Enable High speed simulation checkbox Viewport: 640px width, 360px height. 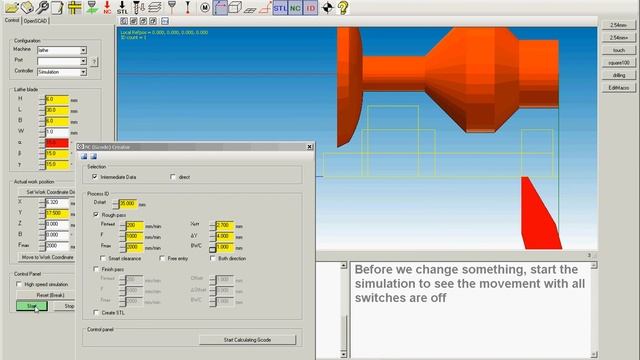[x=19, y=284]
